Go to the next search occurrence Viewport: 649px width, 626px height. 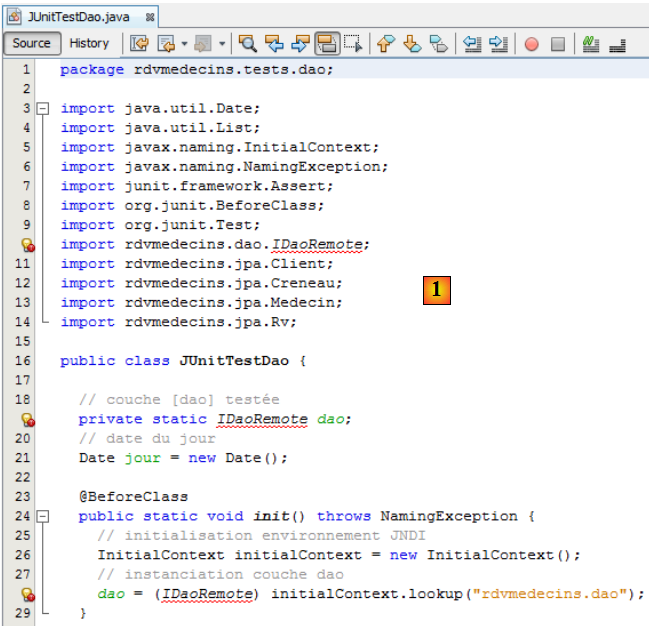pyautogui.click(x=299, y=44)
